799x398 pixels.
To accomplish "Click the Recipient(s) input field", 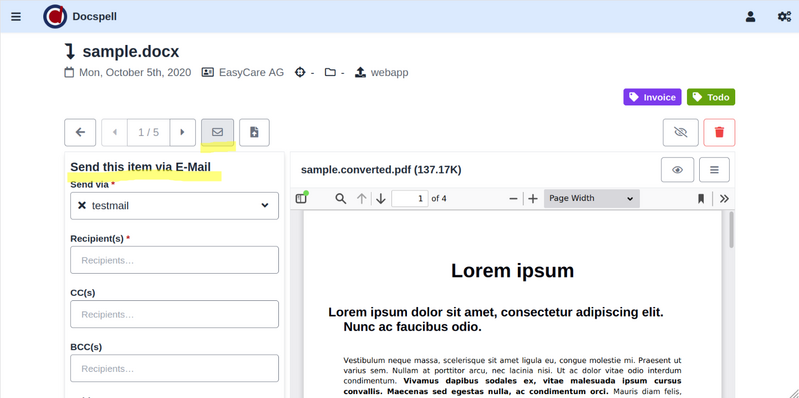I will pyautogui.click(x=174, y=260).
